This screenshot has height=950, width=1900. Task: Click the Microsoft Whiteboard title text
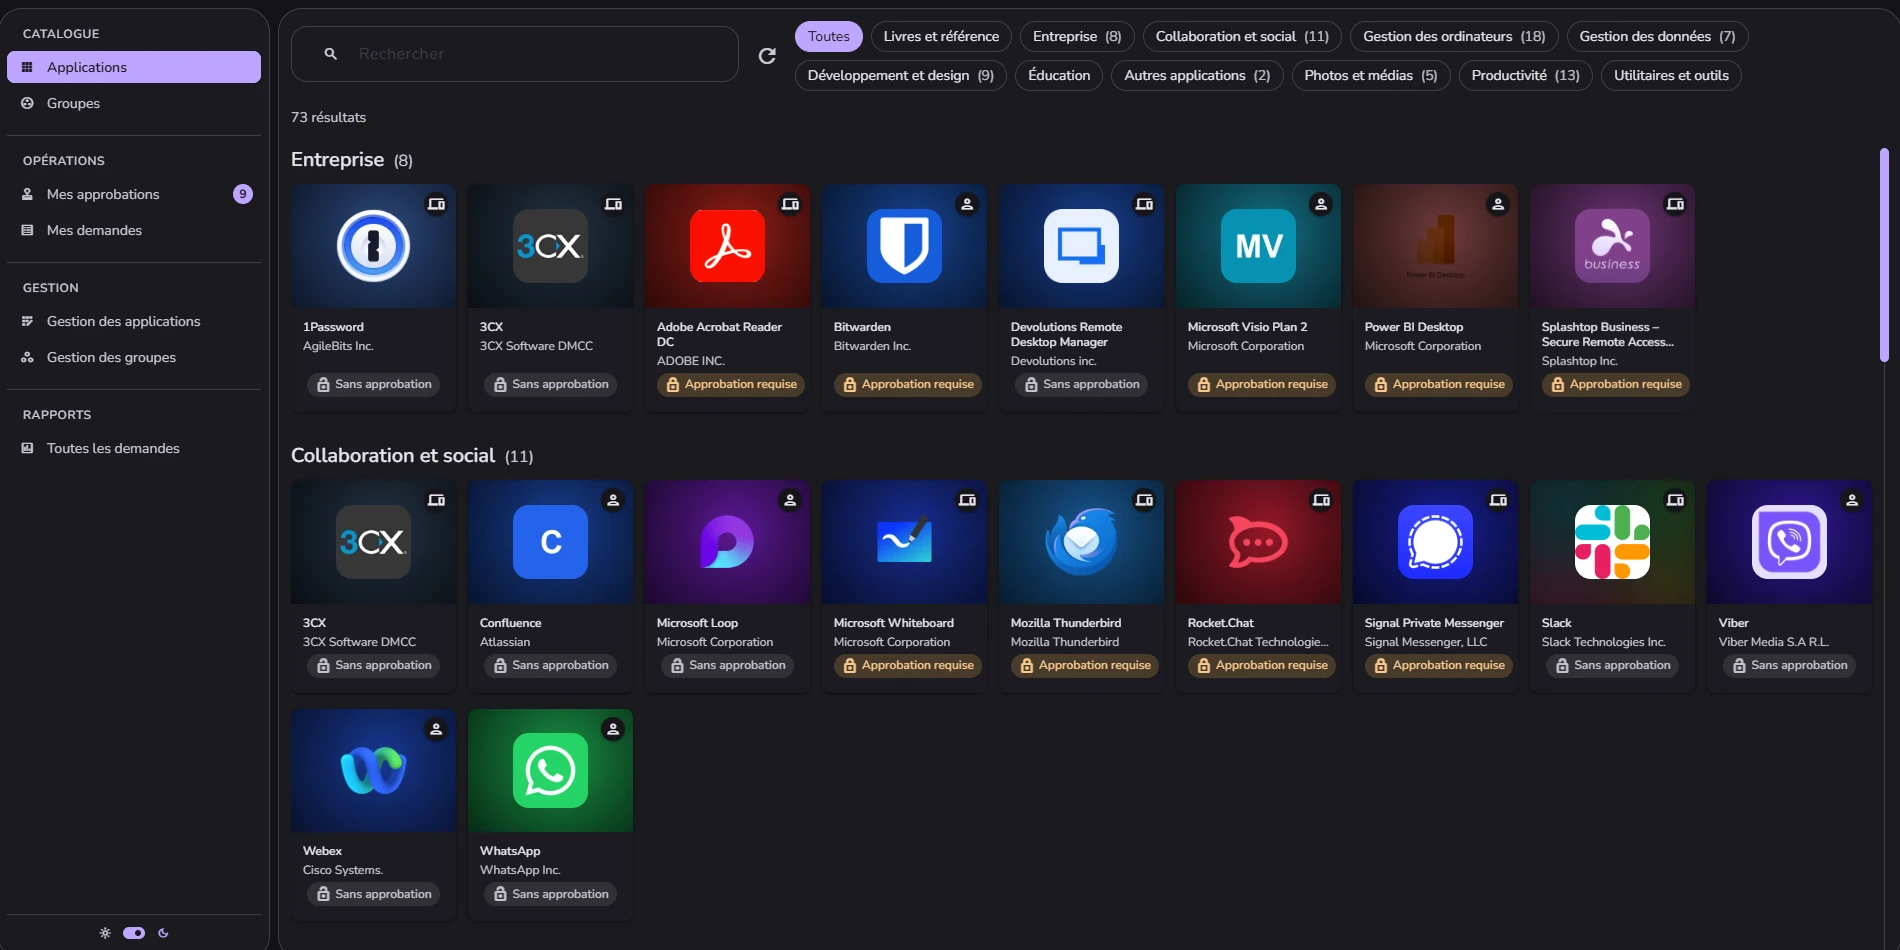(894, 623)
